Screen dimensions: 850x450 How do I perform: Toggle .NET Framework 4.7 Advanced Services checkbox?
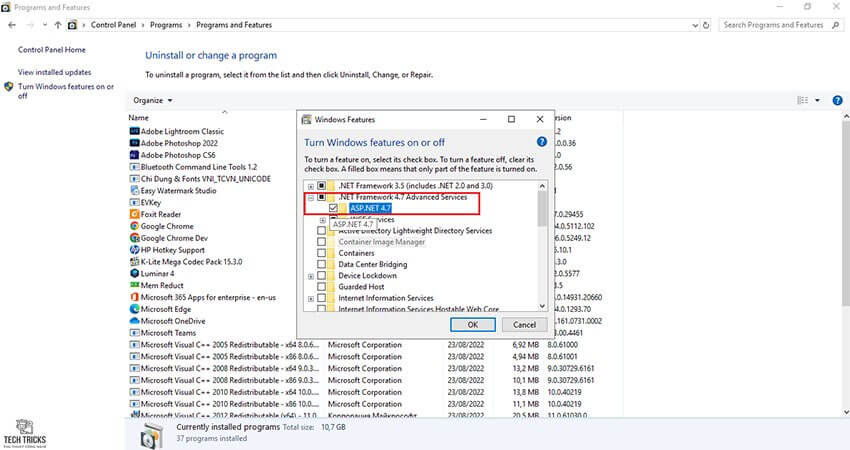pyautogui.click(x=321, y=197)
